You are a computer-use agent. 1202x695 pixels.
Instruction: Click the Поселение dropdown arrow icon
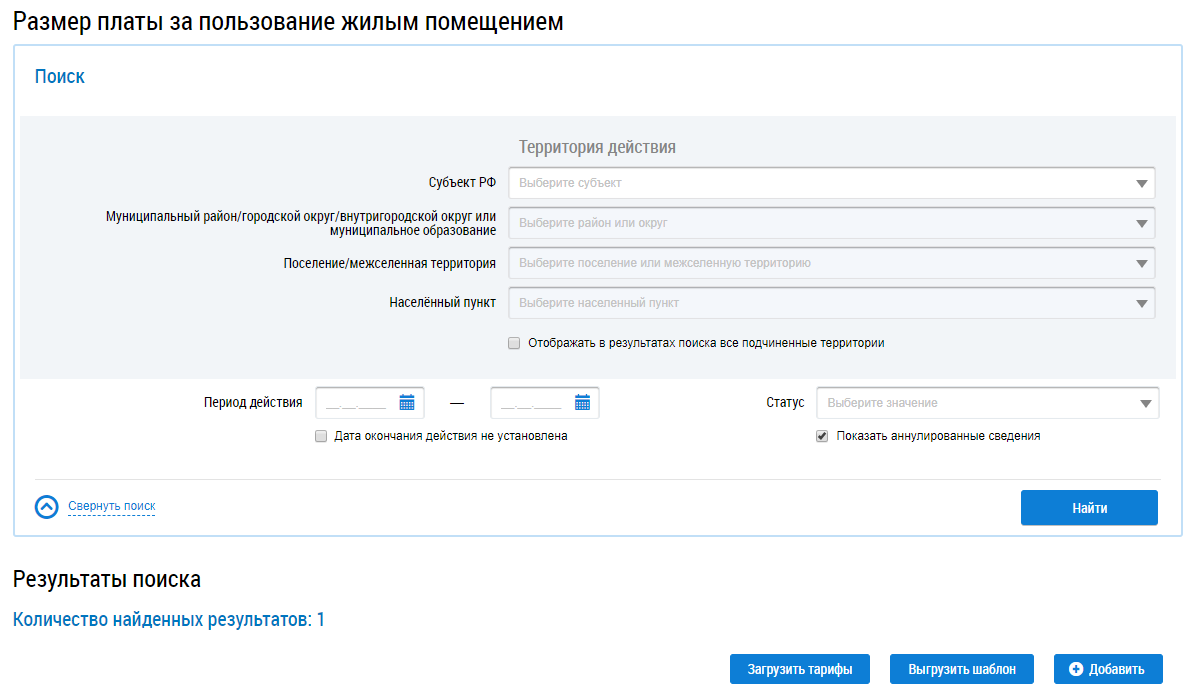pyautogui.click(x=1141, y=264)
